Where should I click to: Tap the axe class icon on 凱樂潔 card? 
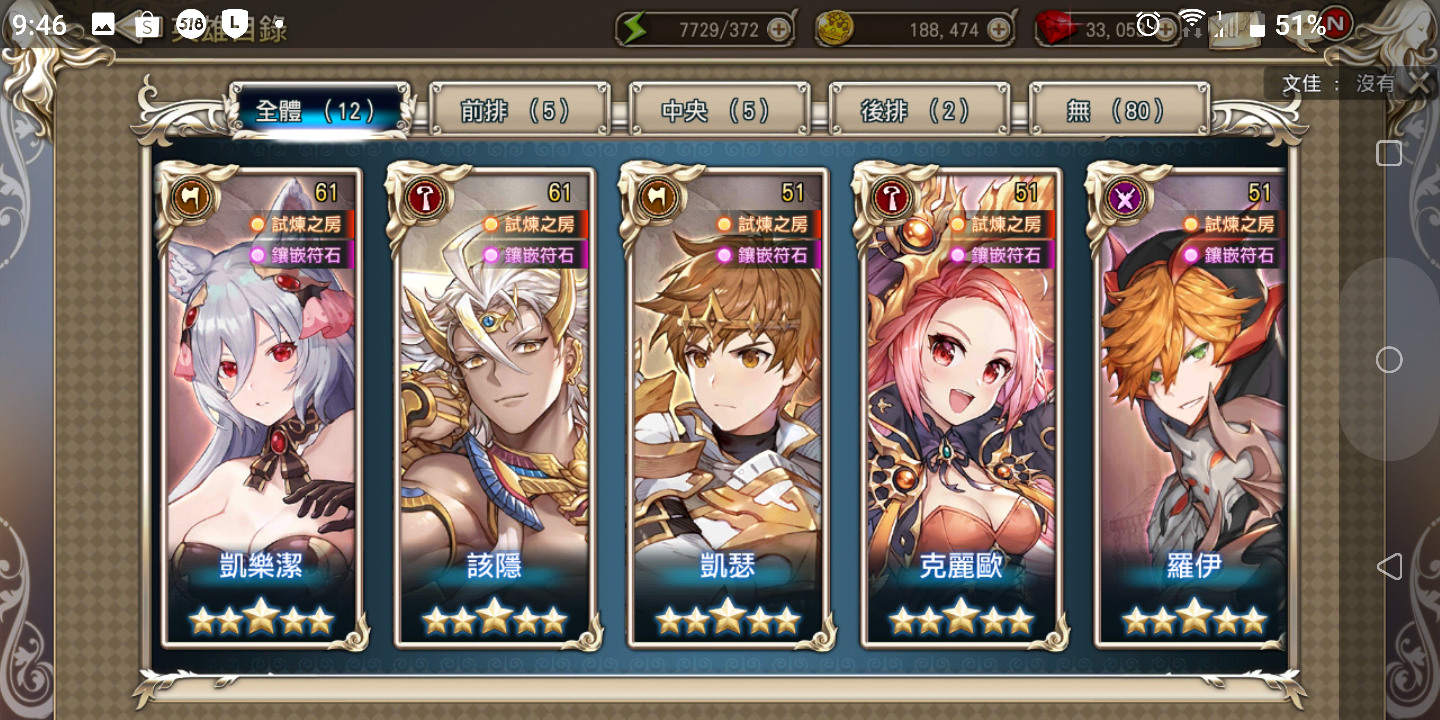[x=192, y=198]
